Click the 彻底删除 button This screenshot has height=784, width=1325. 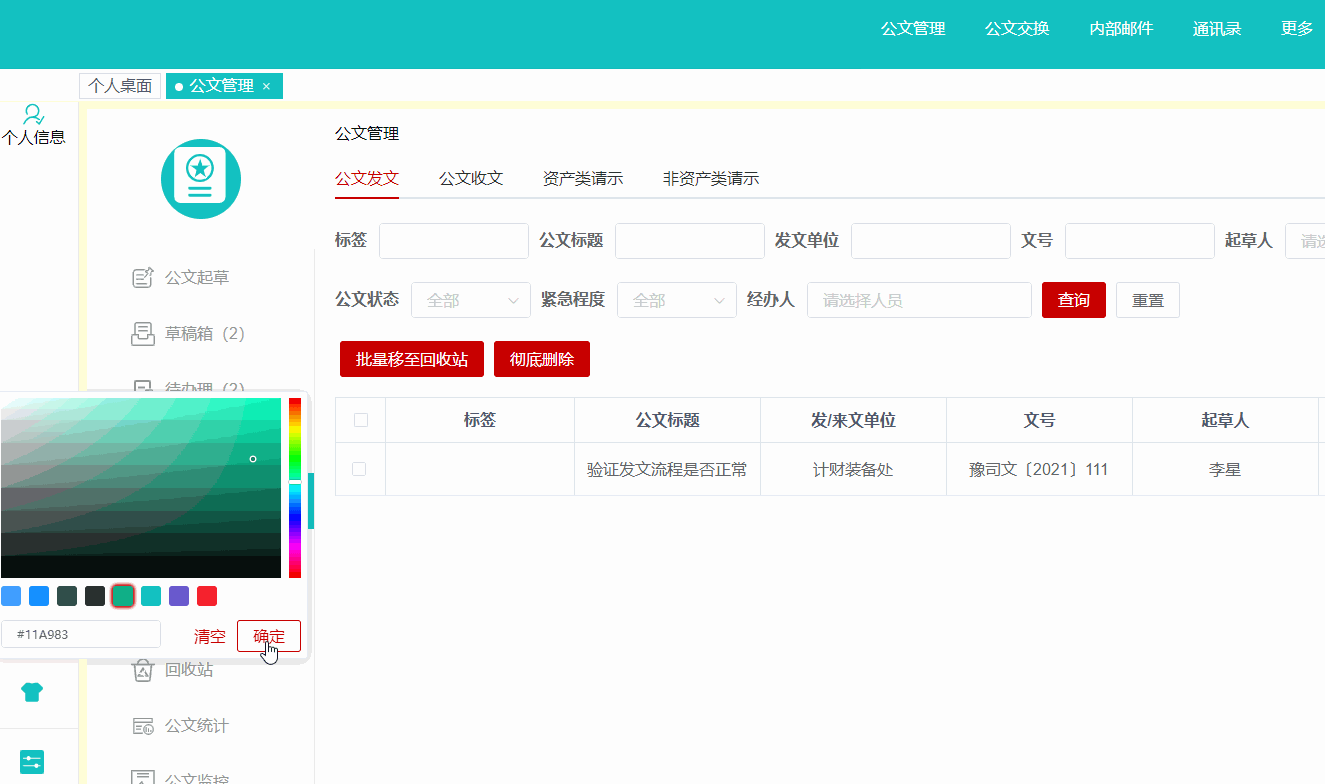[x=542, y=359]
